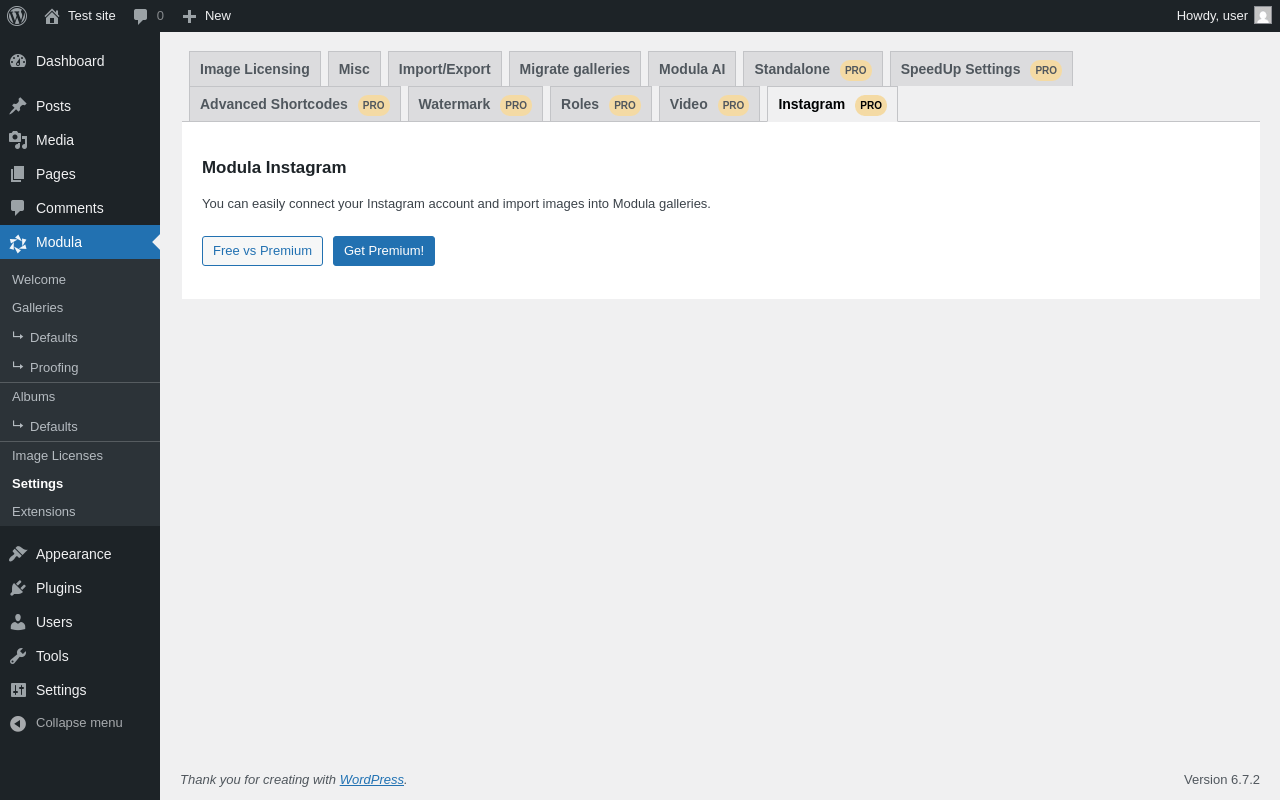Open the WordPress link in footer
This screenshot has height=800, width=1280.
pyautogui.click(x=372, y=779)
